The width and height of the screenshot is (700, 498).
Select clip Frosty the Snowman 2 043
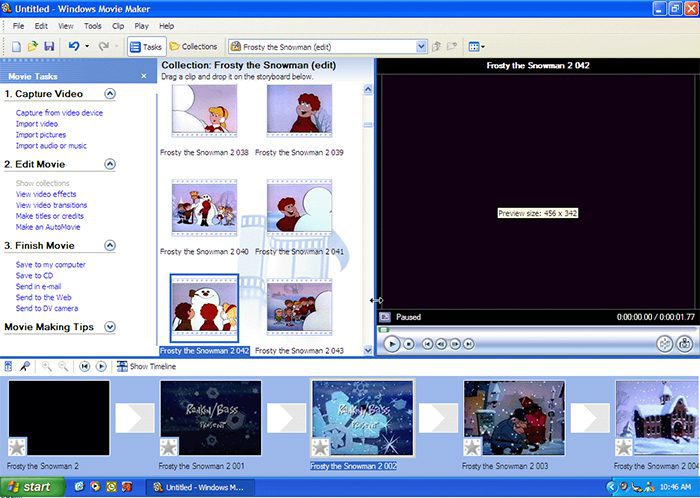(300, 307)
